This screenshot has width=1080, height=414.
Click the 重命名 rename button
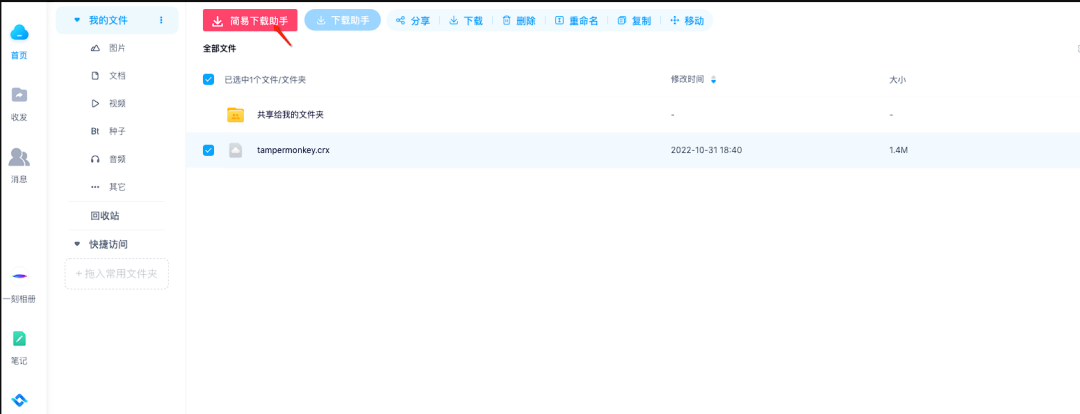(x=577, y=21)
